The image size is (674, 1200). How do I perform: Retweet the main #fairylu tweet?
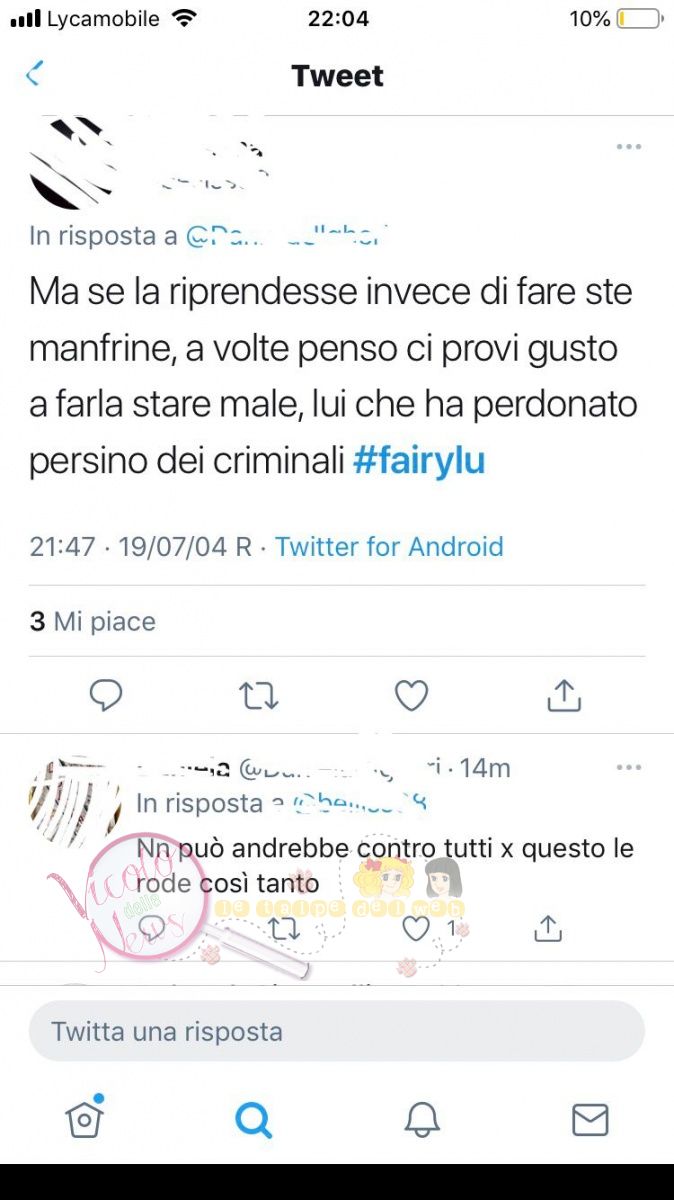(259, 696)
